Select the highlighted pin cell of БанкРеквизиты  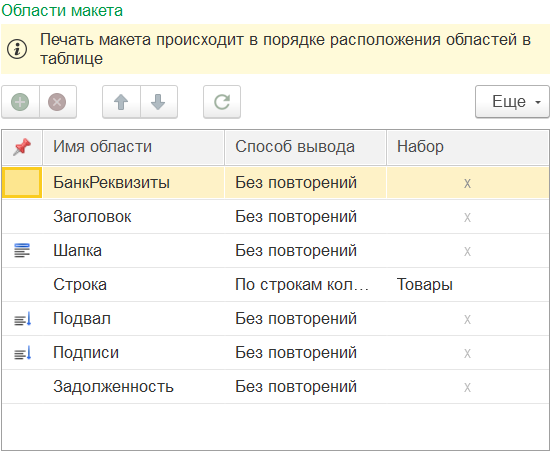click(x=22, y=182)
